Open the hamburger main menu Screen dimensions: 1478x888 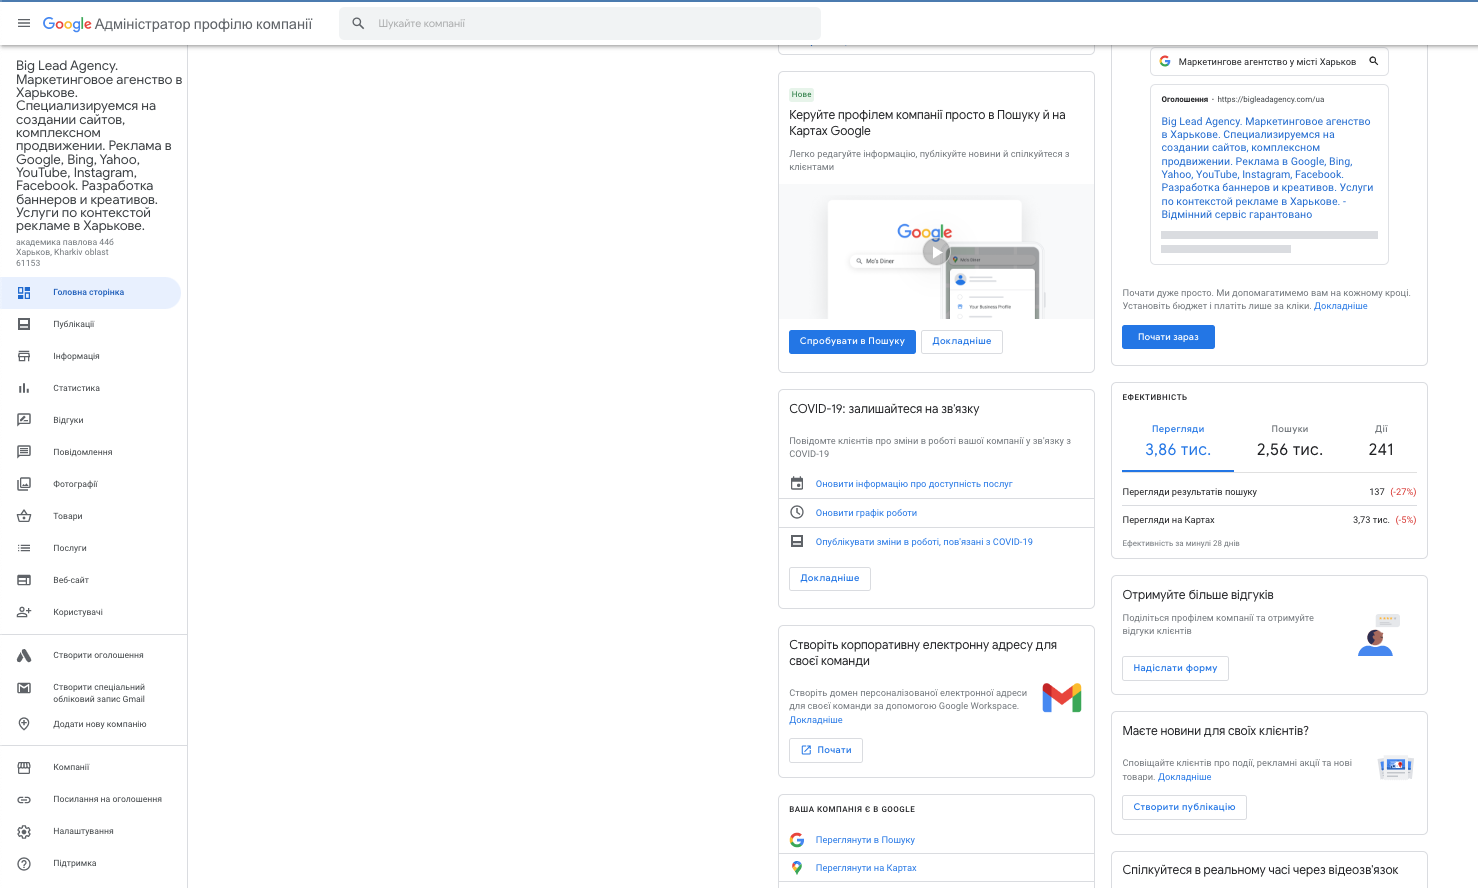point(24,23)
